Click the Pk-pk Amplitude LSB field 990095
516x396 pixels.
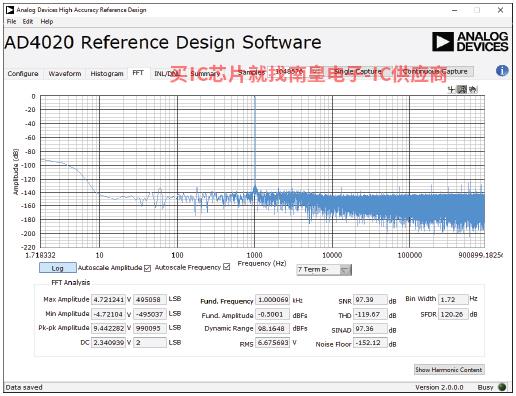(x=150, y=328)
